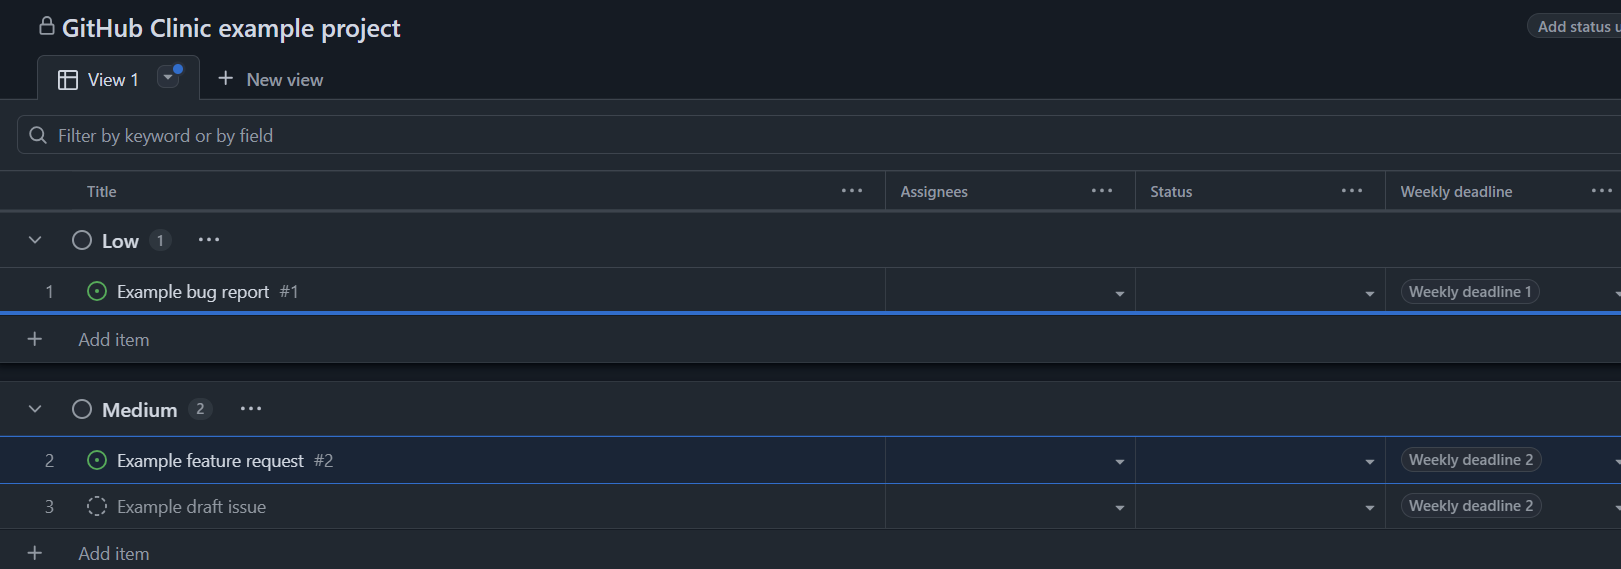Click Add item in Low group
Viewport: 1621px width, 569px height.
(114, 339)
